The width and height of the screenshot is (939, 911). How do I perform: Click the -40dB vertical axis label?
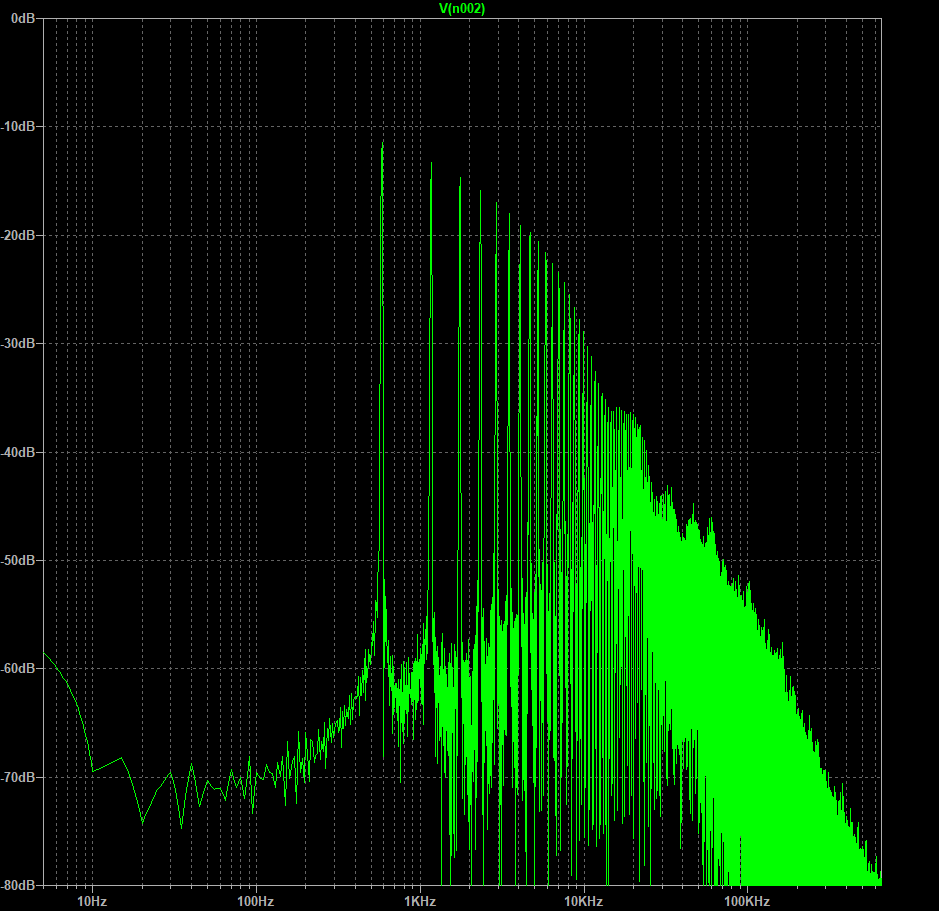(x=19, y=452)
